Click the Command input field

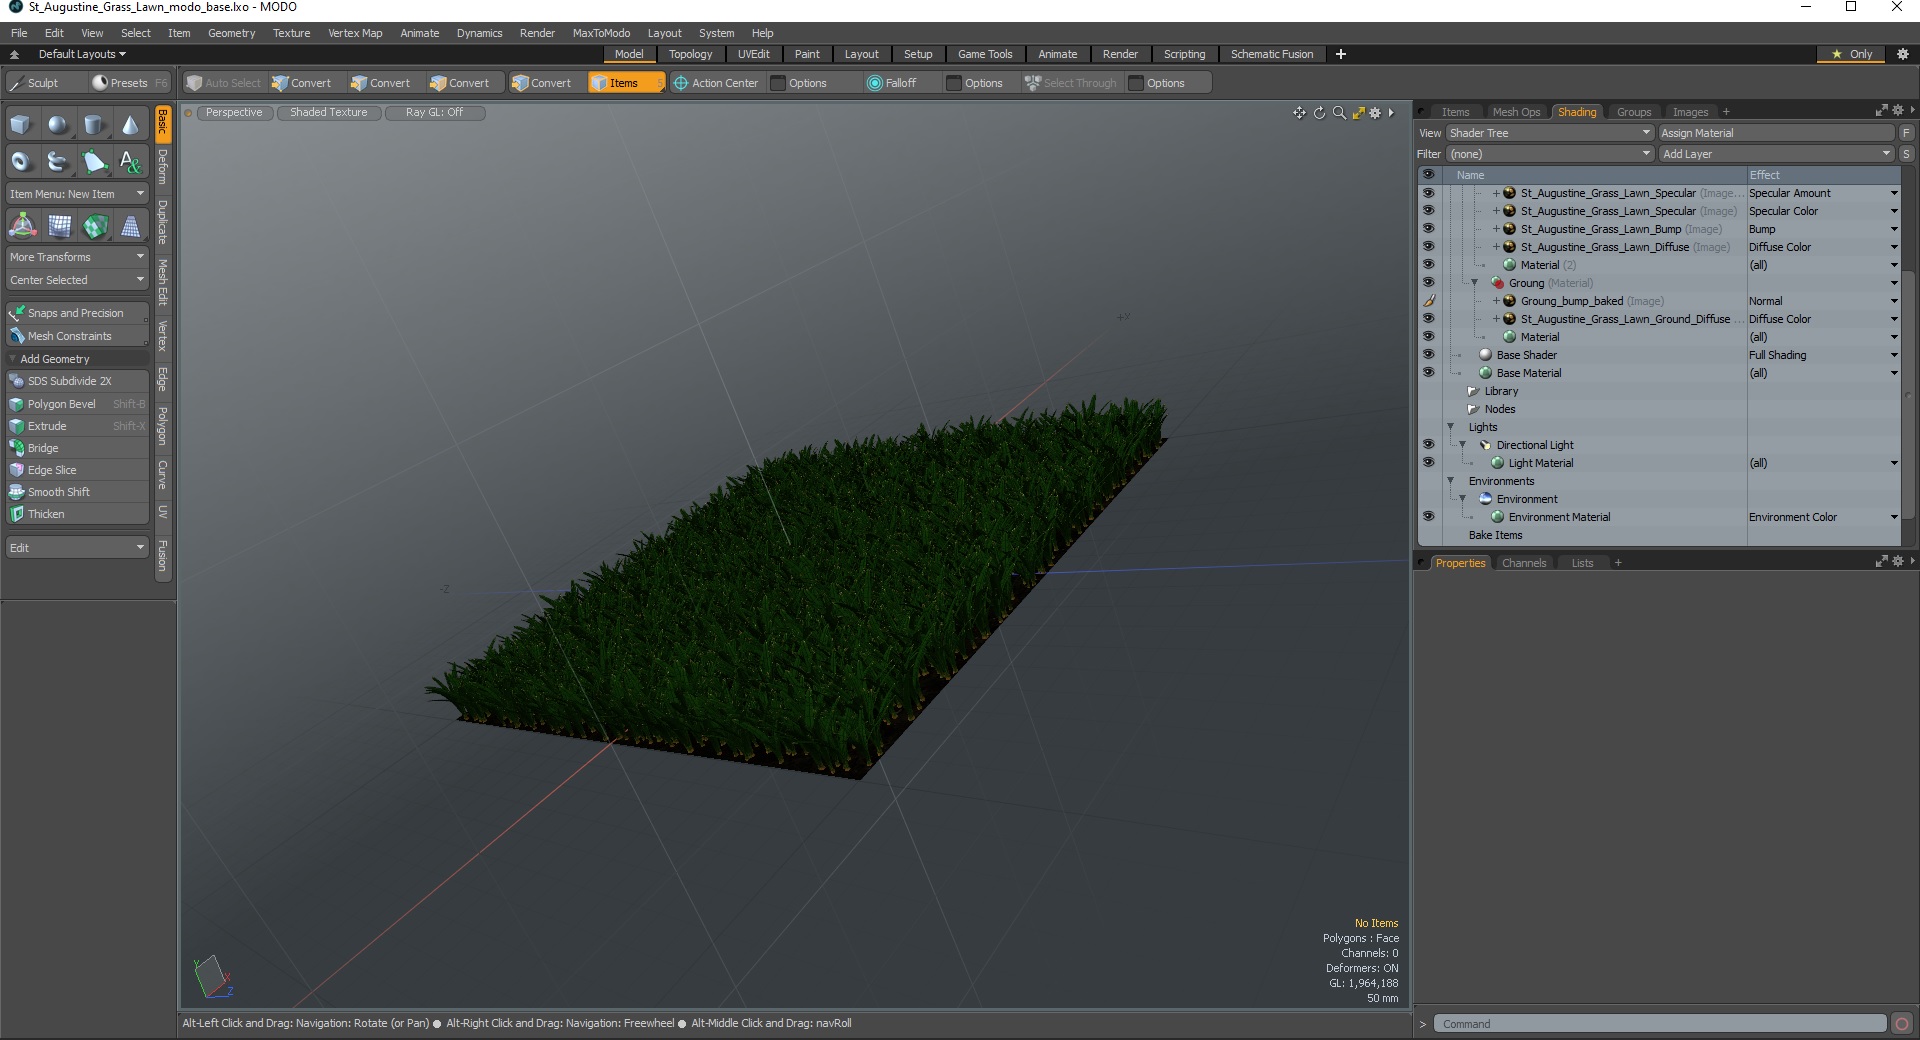coord(1660,1024)
